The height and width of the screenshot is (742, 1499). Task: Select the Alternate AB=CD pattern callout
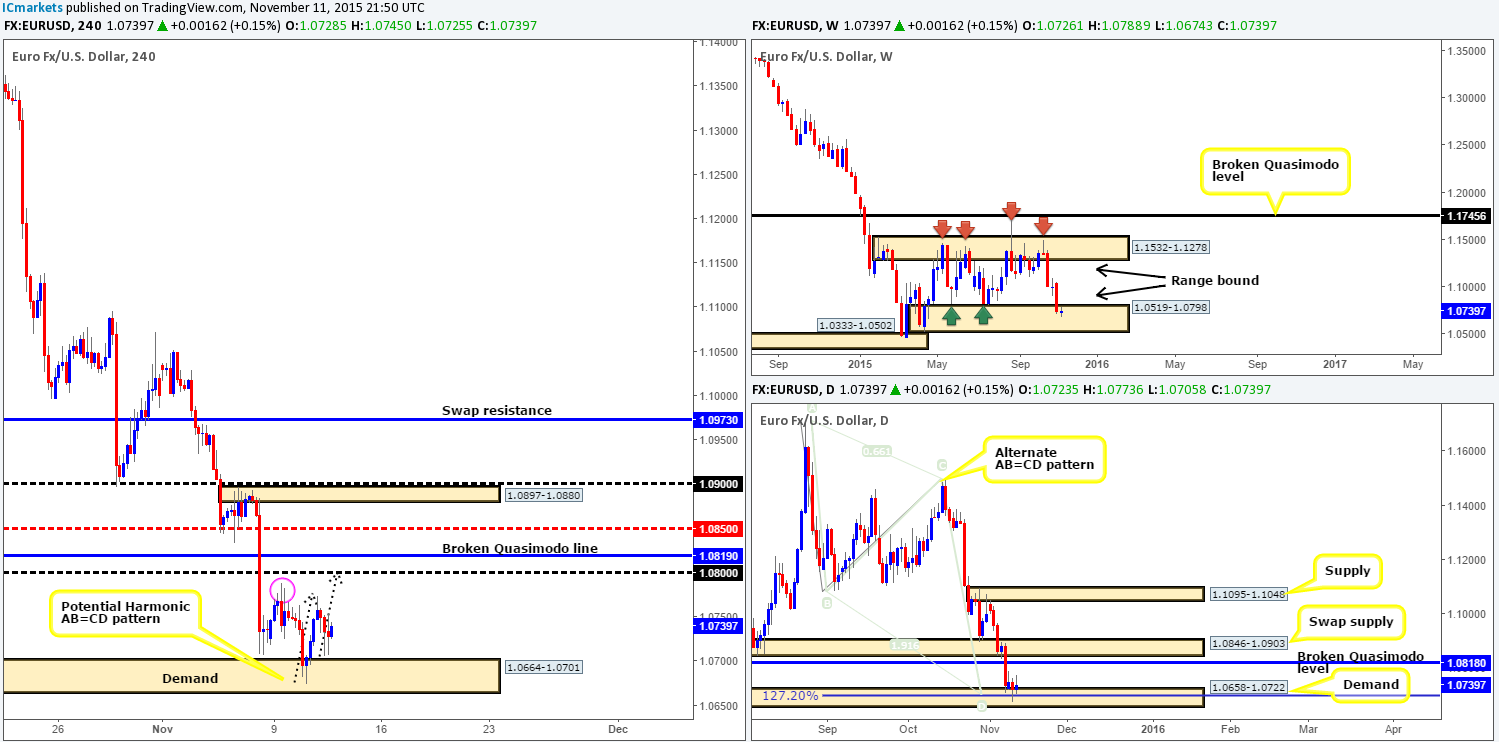coord(1045,458)
